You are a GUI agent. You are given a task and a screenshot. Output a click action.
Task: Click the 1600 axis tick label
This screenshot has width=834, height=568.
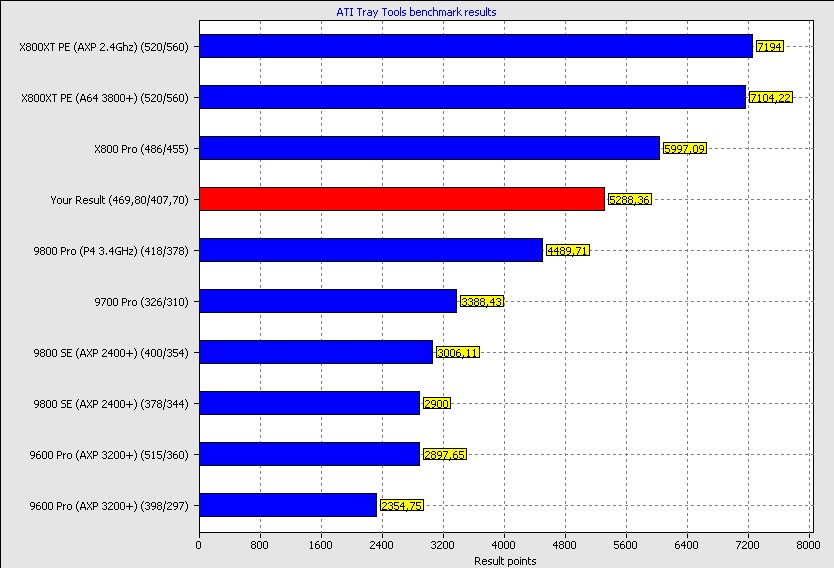point(321,545)
